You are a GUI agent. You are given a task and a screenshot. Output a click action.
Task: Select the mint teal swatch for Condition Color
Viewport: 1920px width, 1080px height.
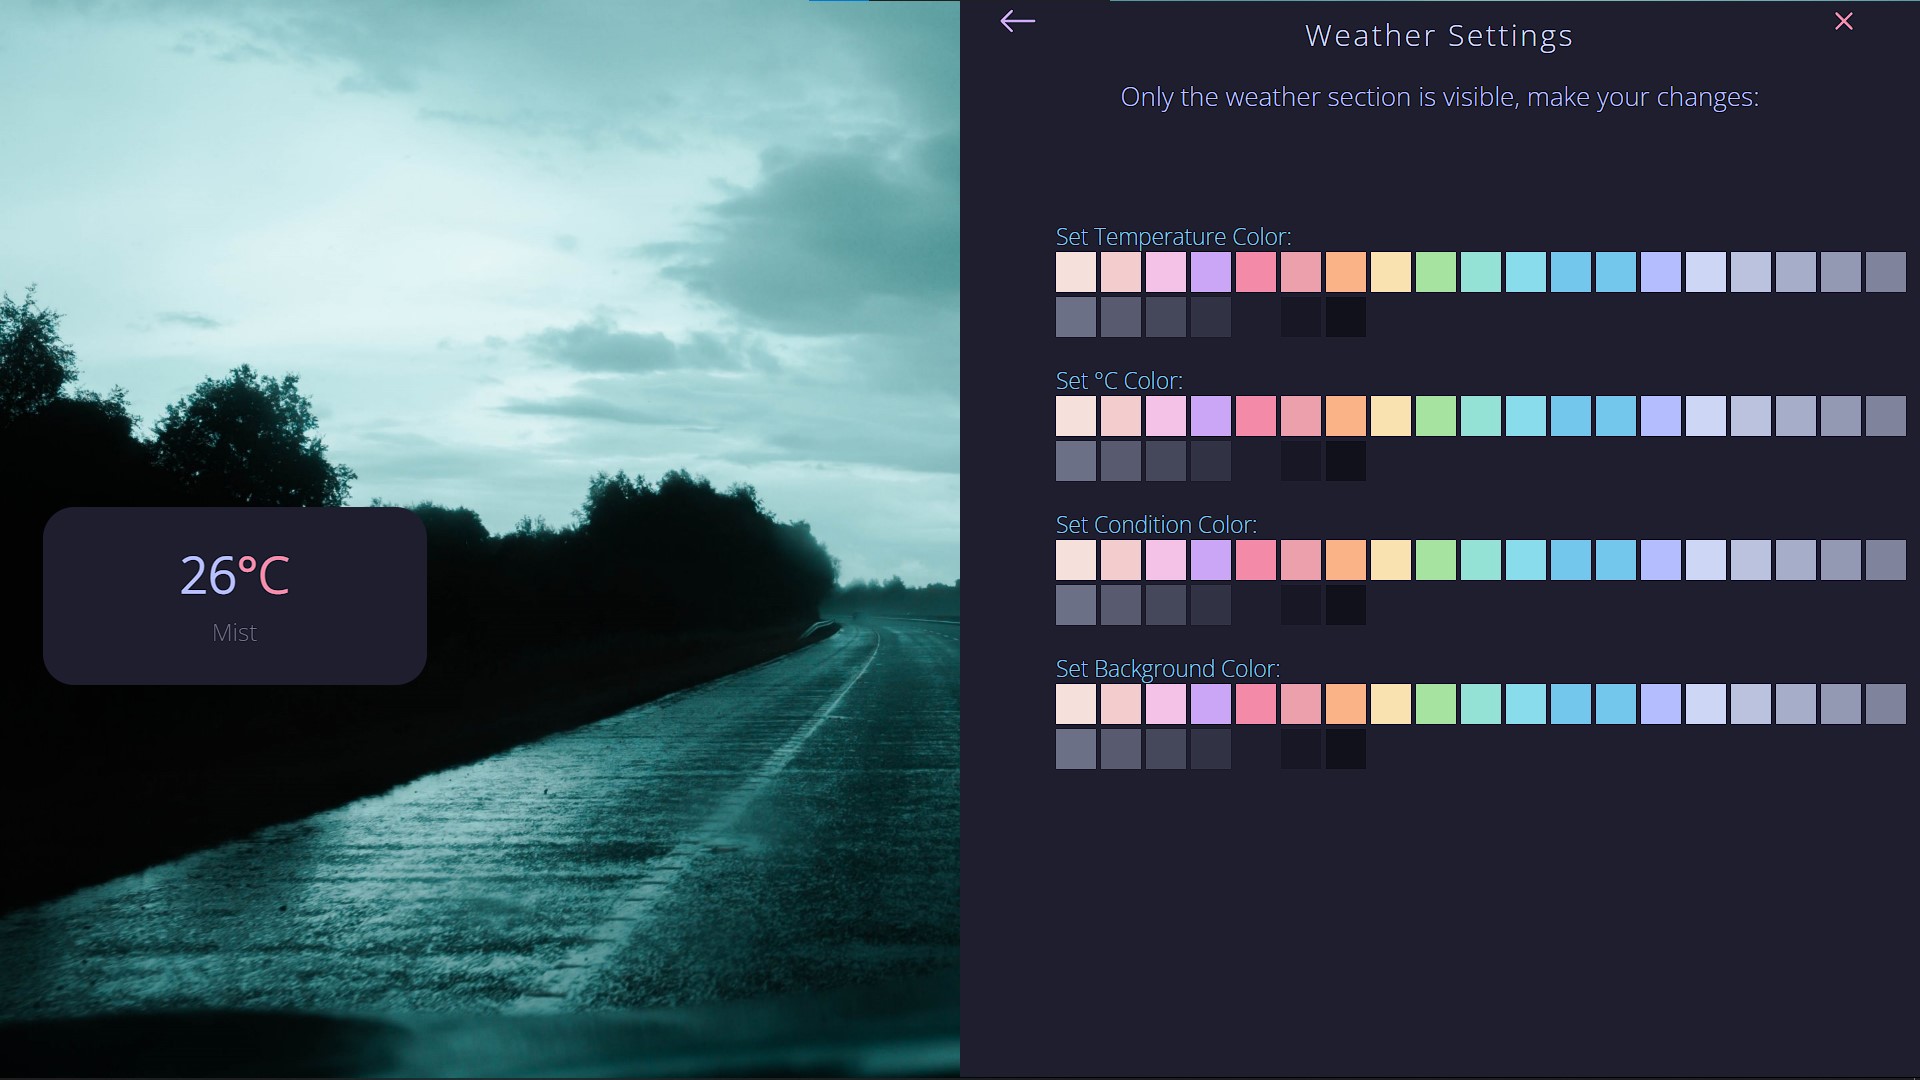coord(1481,560)
